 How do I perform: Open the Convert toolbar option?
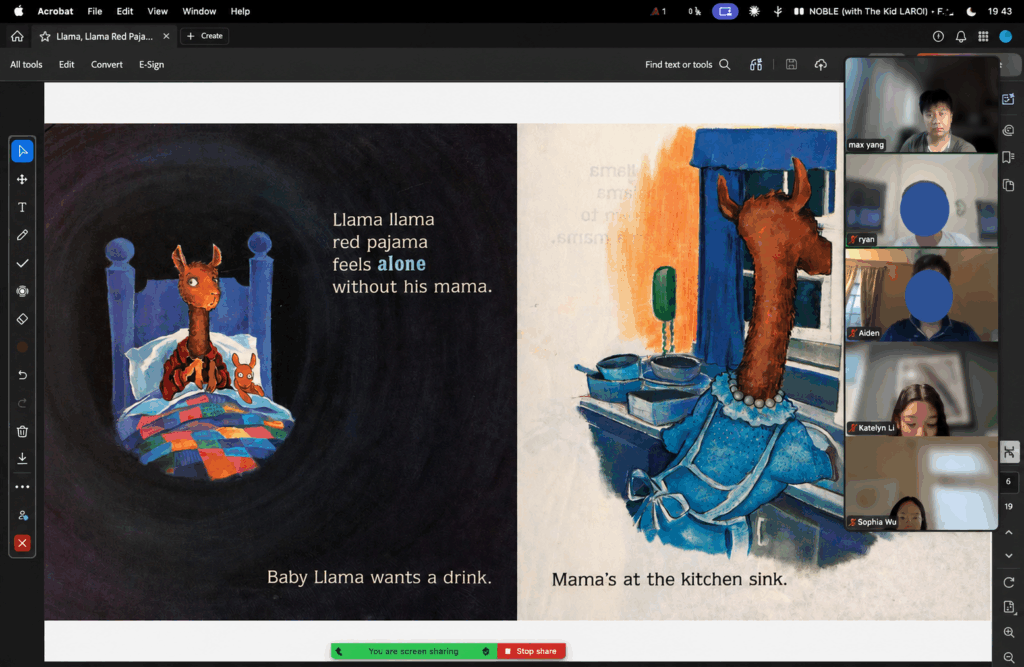pyautogui.click(x=106, y=65)
